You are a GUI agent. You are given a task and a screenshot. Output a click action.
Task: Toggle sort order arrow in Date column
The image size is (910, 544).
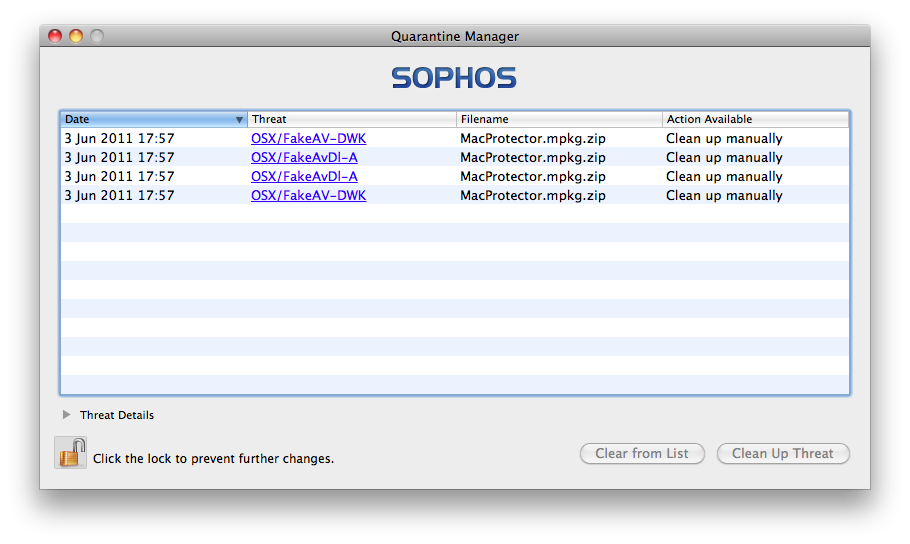(239, 120)
